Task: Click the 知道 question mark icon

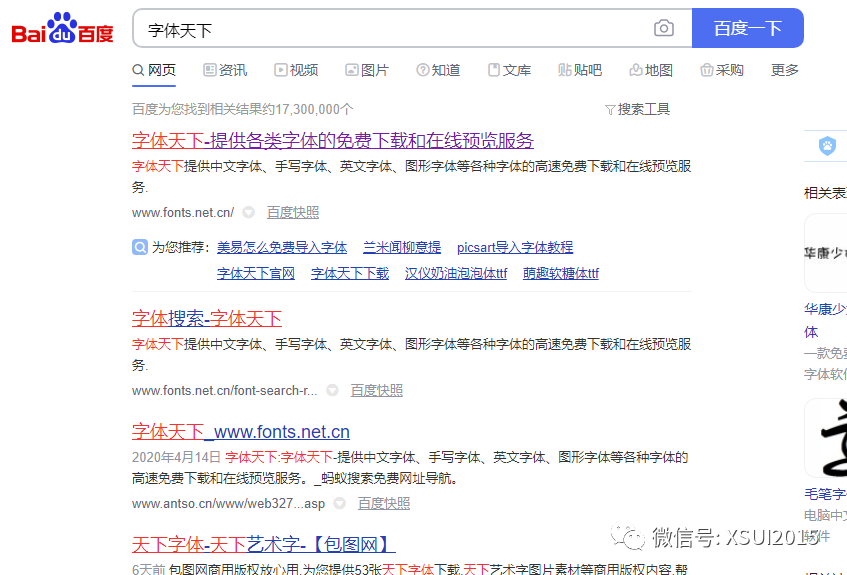Action: coord(422,70)
